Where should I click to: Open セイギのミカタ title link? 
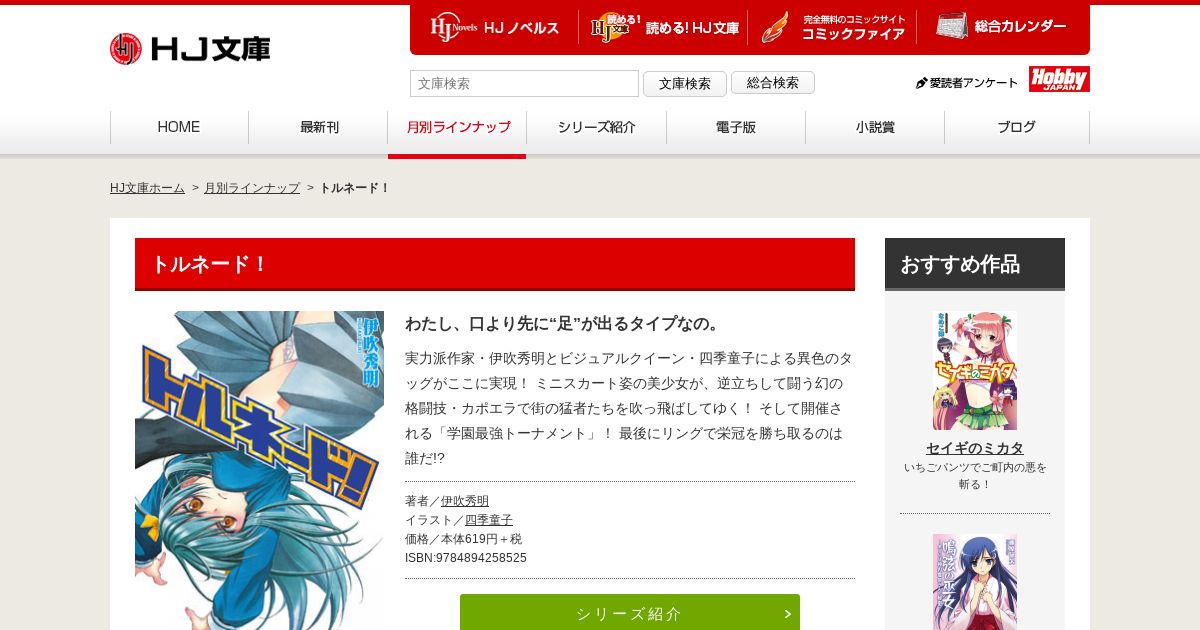pyautogui.click(x=975, y=448)
